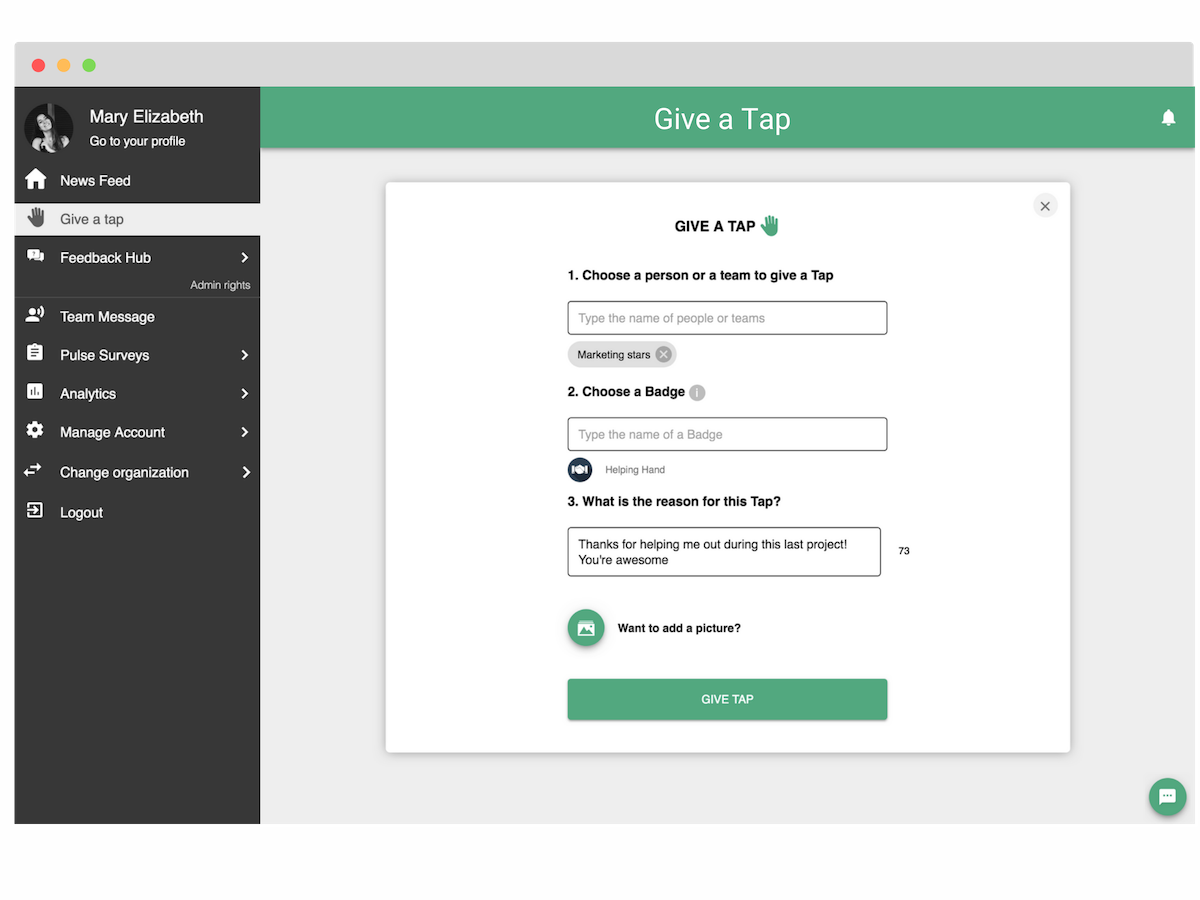This screenshot has height=900, width=1200.
Task: Close the Give a Tap dialog
Action: click(1045, 206)
